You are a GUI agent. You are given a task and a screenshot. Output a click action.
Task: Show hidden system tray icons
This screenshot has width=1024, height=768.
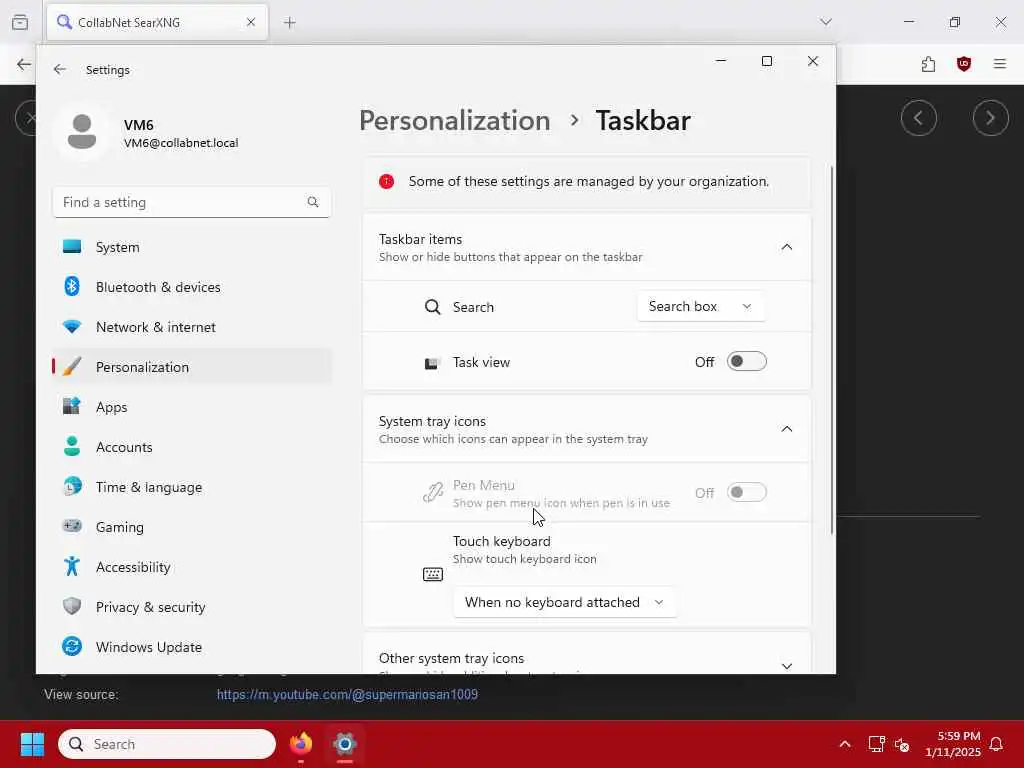[x=845, y=744]
